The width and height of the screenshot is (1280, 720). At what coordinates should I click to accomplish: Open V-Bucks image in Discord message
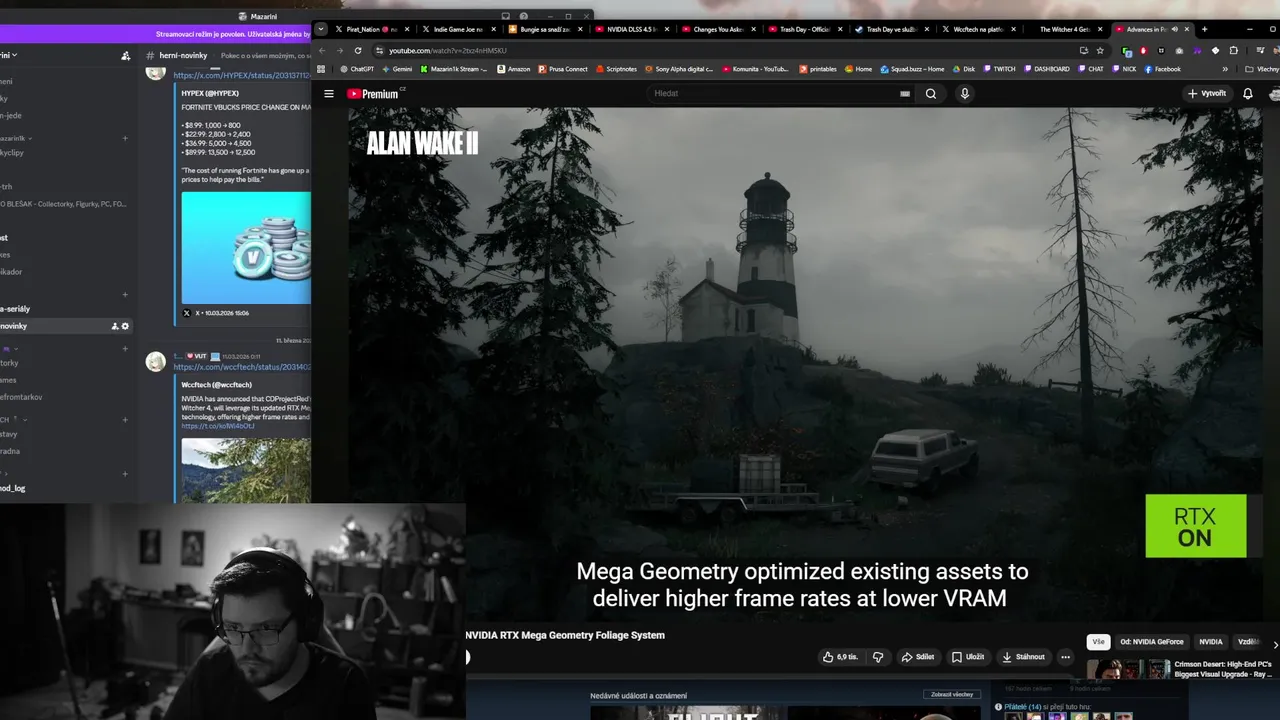click(x=246, y=248)
